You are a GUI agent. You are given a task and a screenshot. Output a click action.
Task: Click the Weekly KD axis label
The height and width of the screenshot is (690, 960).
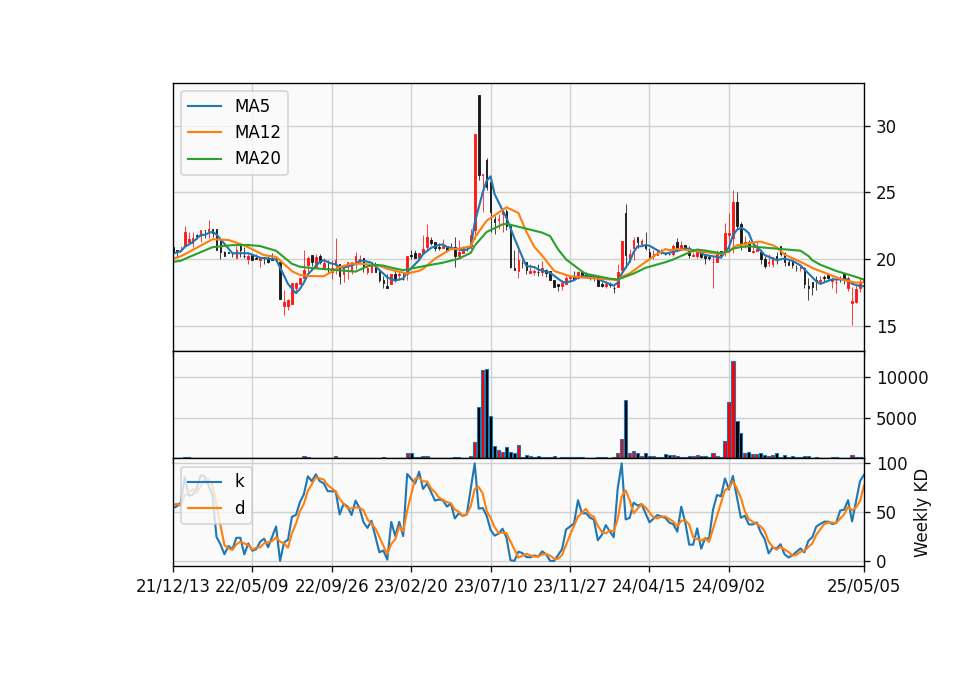(921, 513)
